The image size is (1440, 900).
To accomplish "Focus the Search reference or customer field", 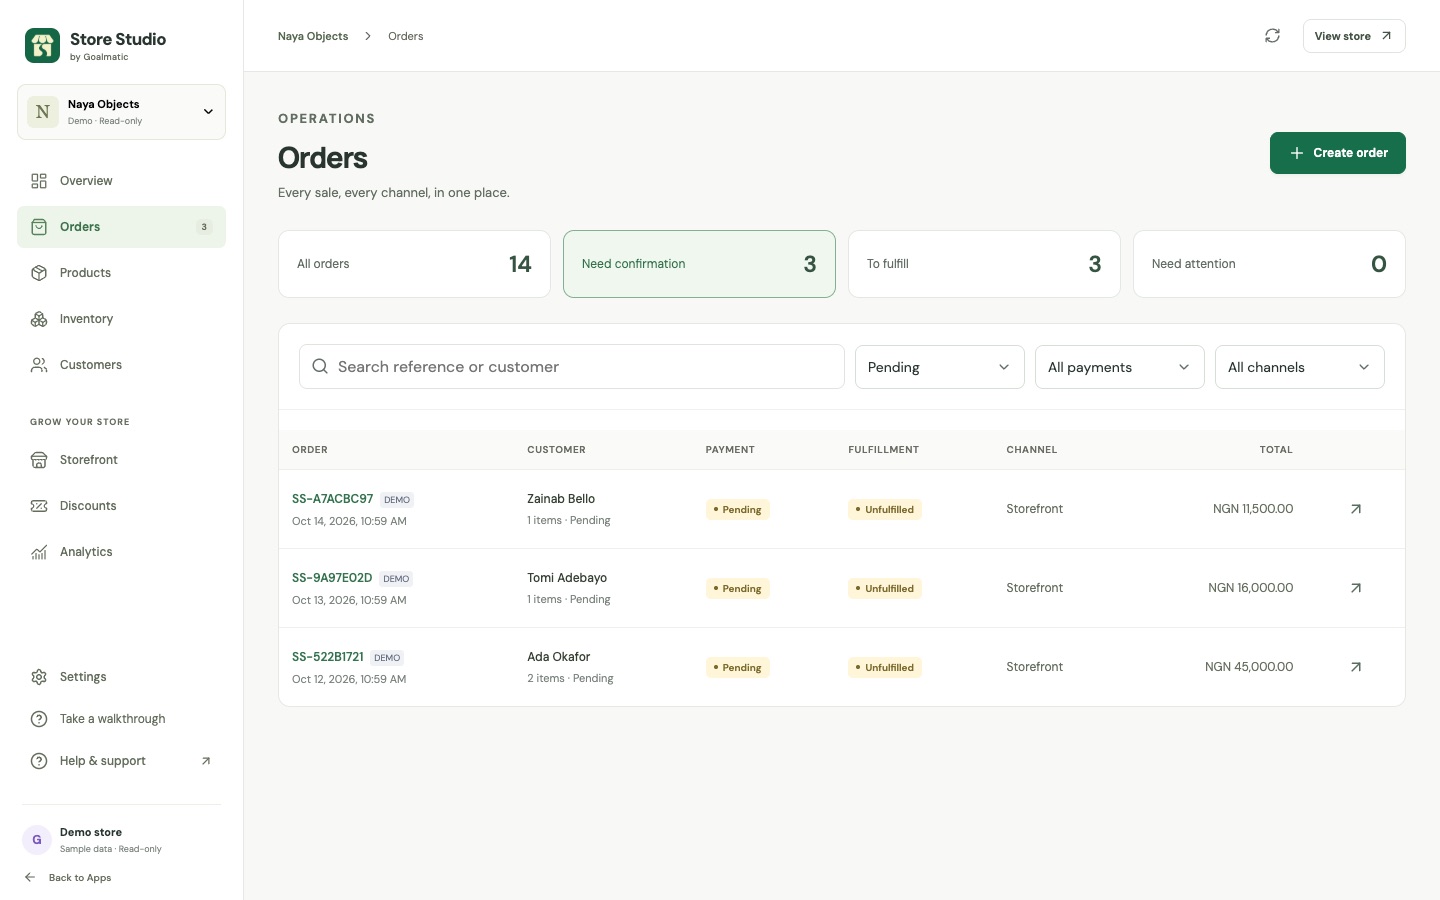I will click(x=572, y=367).
